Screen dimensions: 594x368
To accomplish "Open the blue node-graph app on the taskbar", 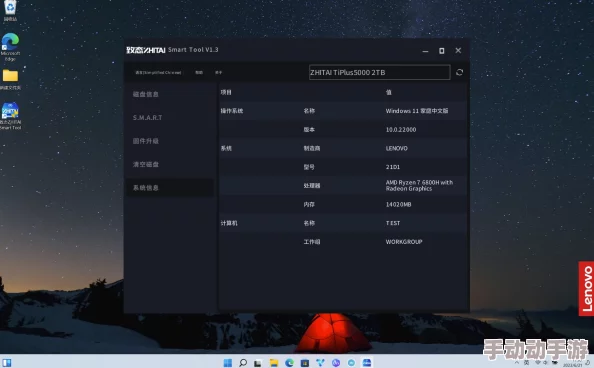I will click(x=320, y=363).
